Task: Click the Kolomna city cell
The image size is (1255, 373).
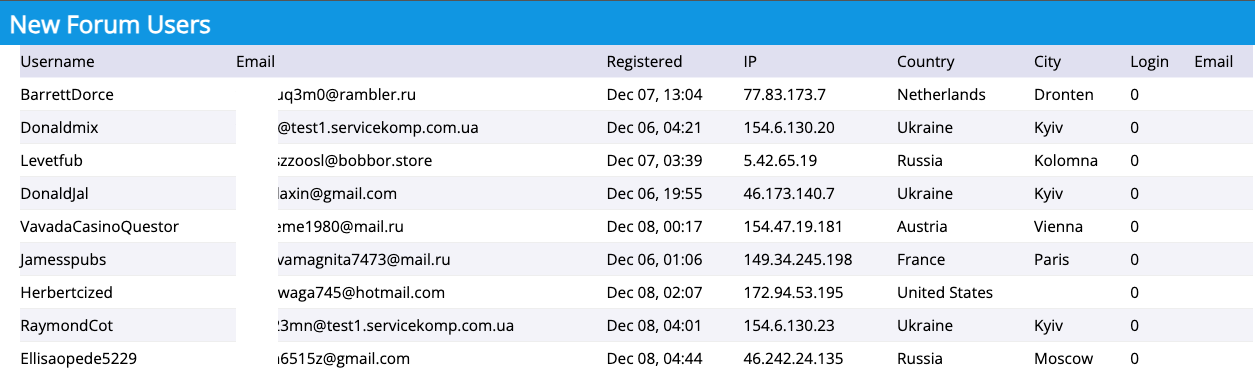Action: click(1066, 161)
